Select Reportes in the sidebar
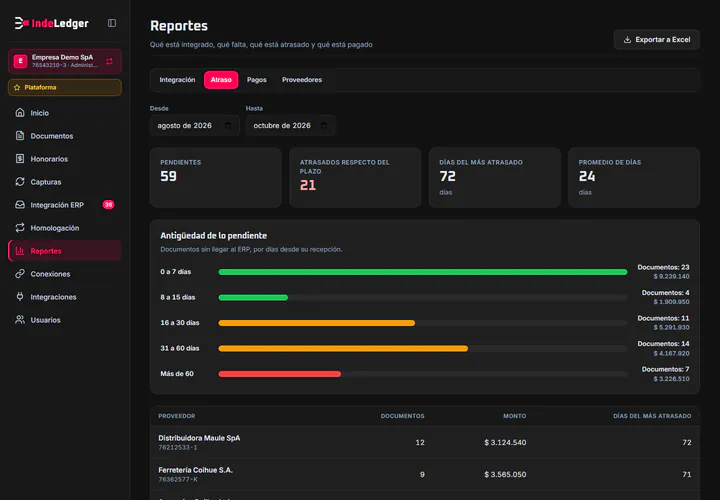720x500 pixels. pyautogui.click(x=65, y=251)
